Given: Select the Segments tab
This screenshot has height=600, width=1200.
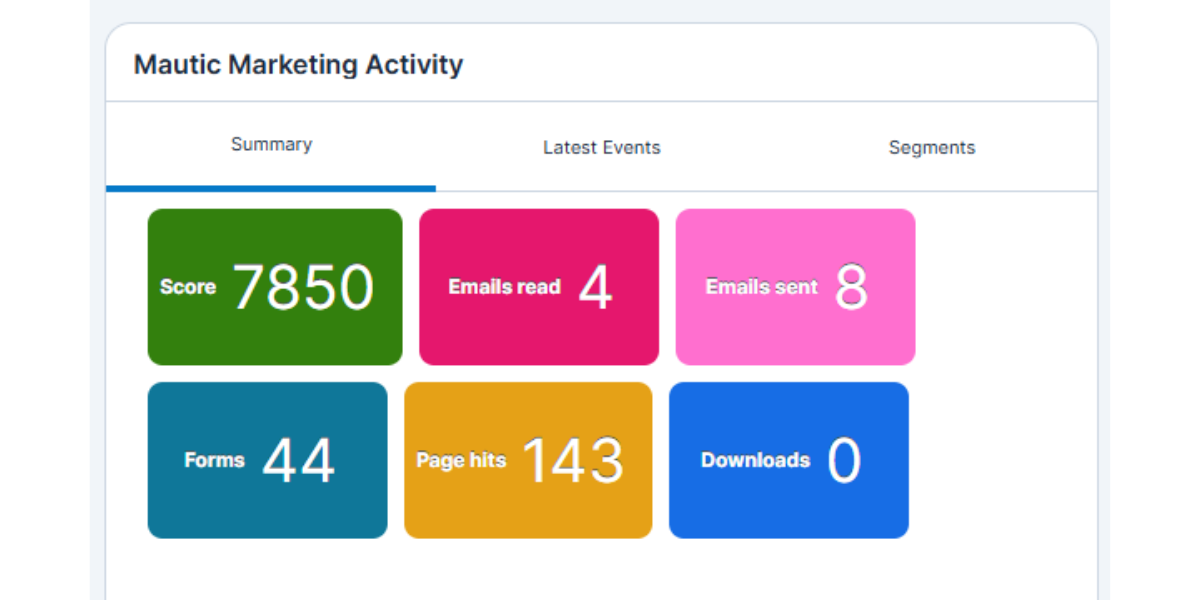Looking at the screenshot, I should [x=931, y=148].
